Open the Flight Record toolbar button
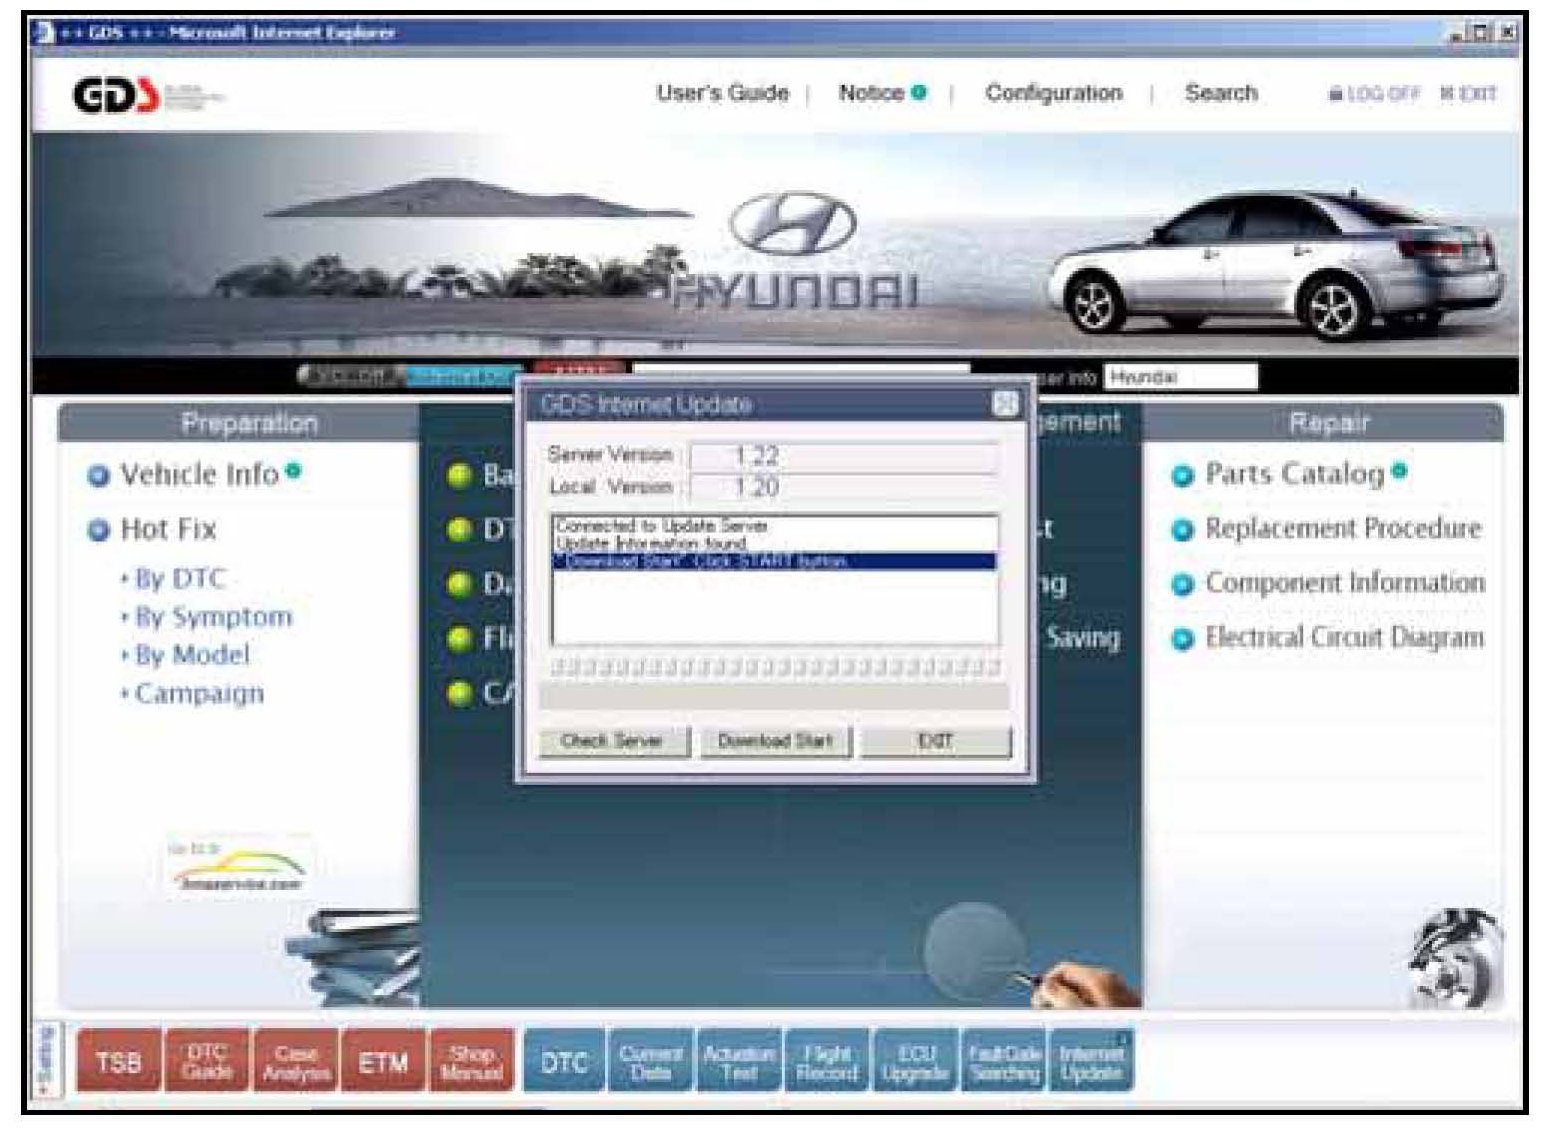 (x=827, y=1062)
